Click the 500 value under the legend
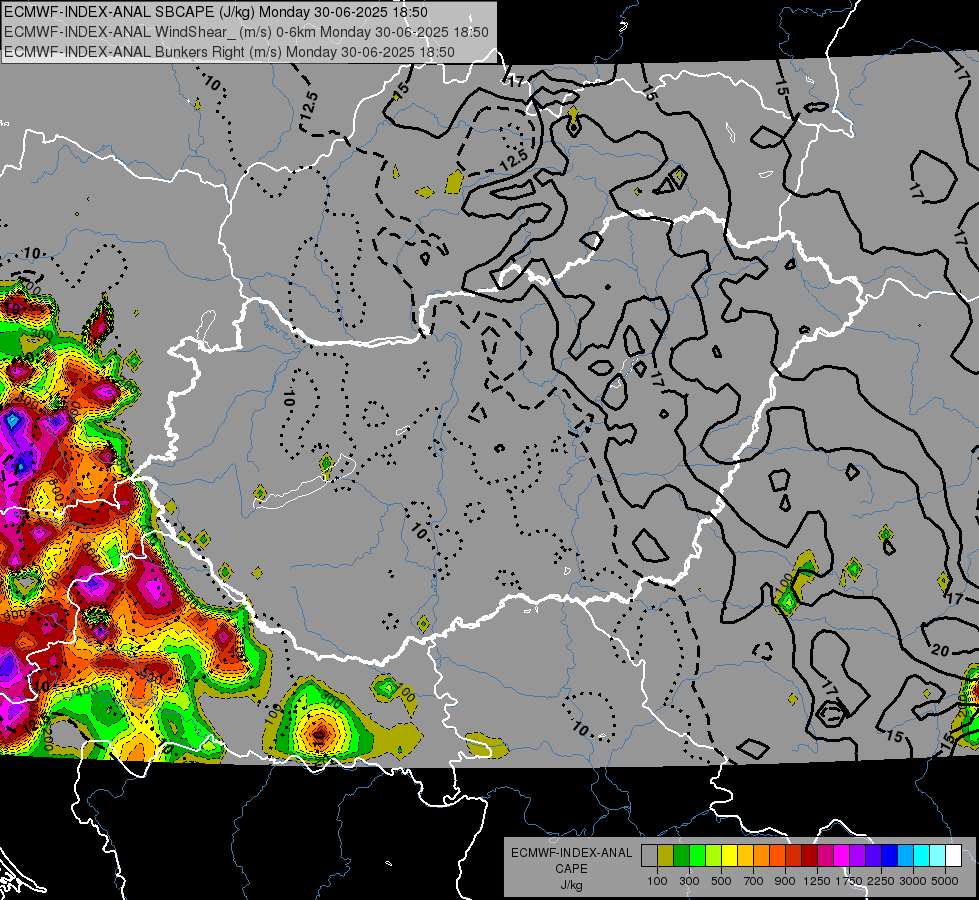The width and height of the screenshot is (979, 900). (721, 881)
